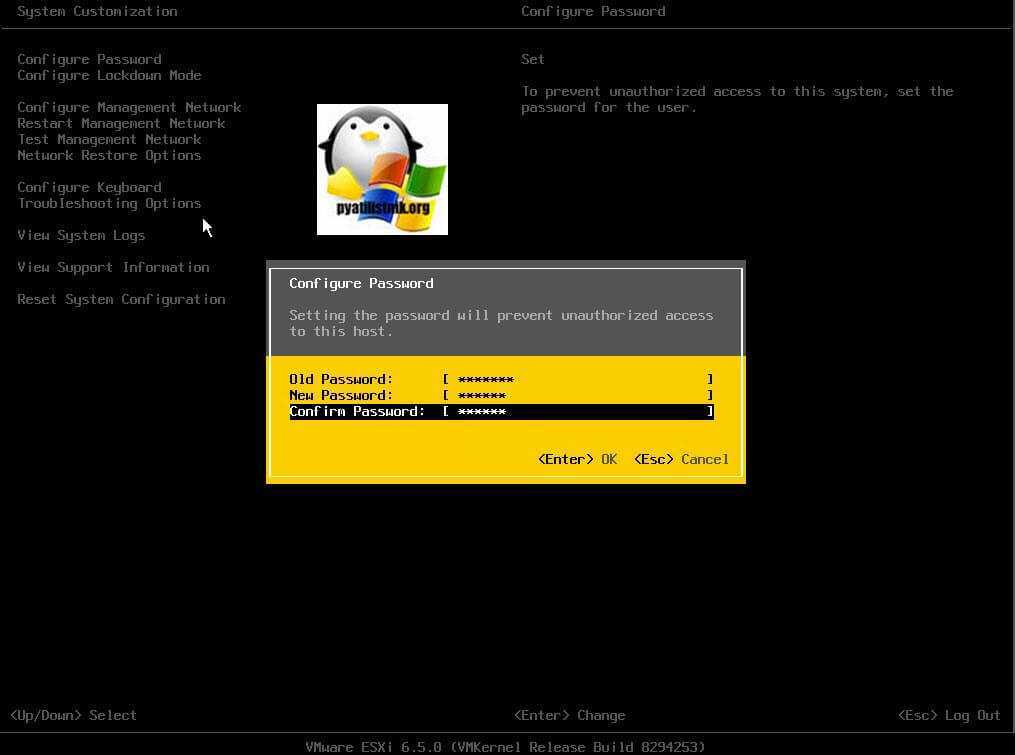
Task: Open Troubleshooting Options
Action: (x=109, y=203)
